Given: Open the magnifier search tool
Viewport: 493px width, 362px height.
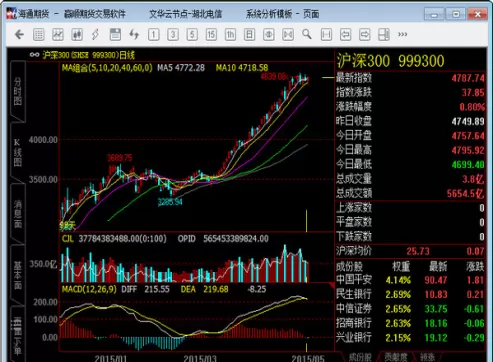Looking at the screenshot, I should 307,34.
